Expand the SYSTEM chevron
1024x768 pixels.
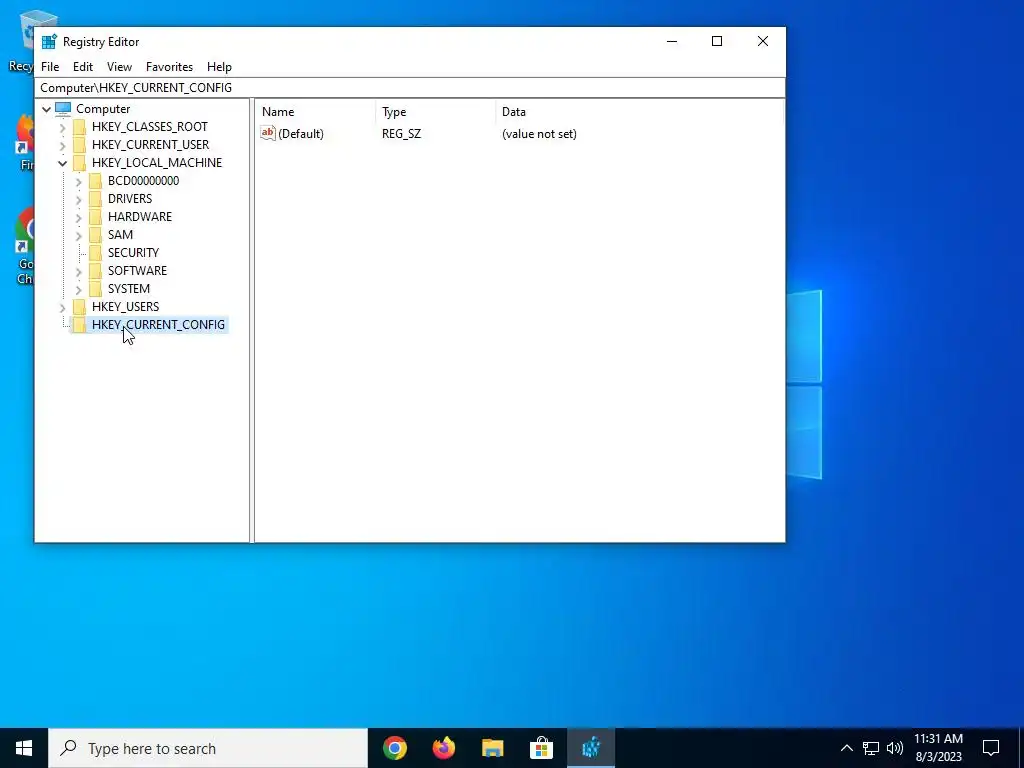(x=79, y=289)
